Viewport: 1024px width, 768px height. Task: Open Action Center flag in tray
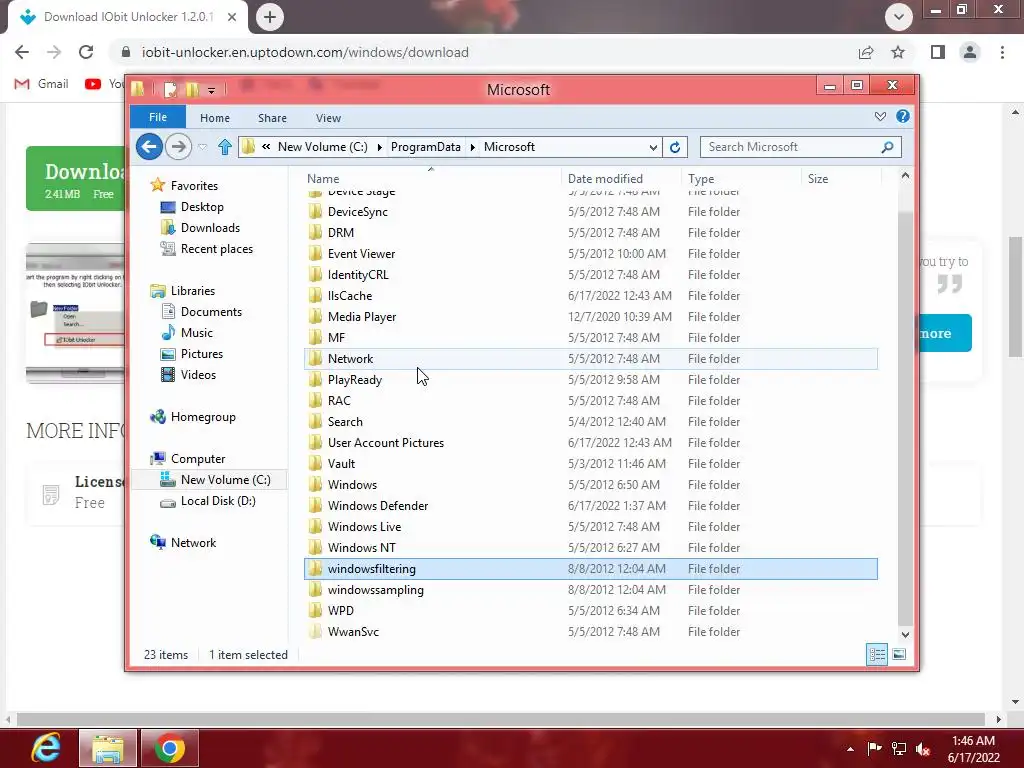[874, 748]
